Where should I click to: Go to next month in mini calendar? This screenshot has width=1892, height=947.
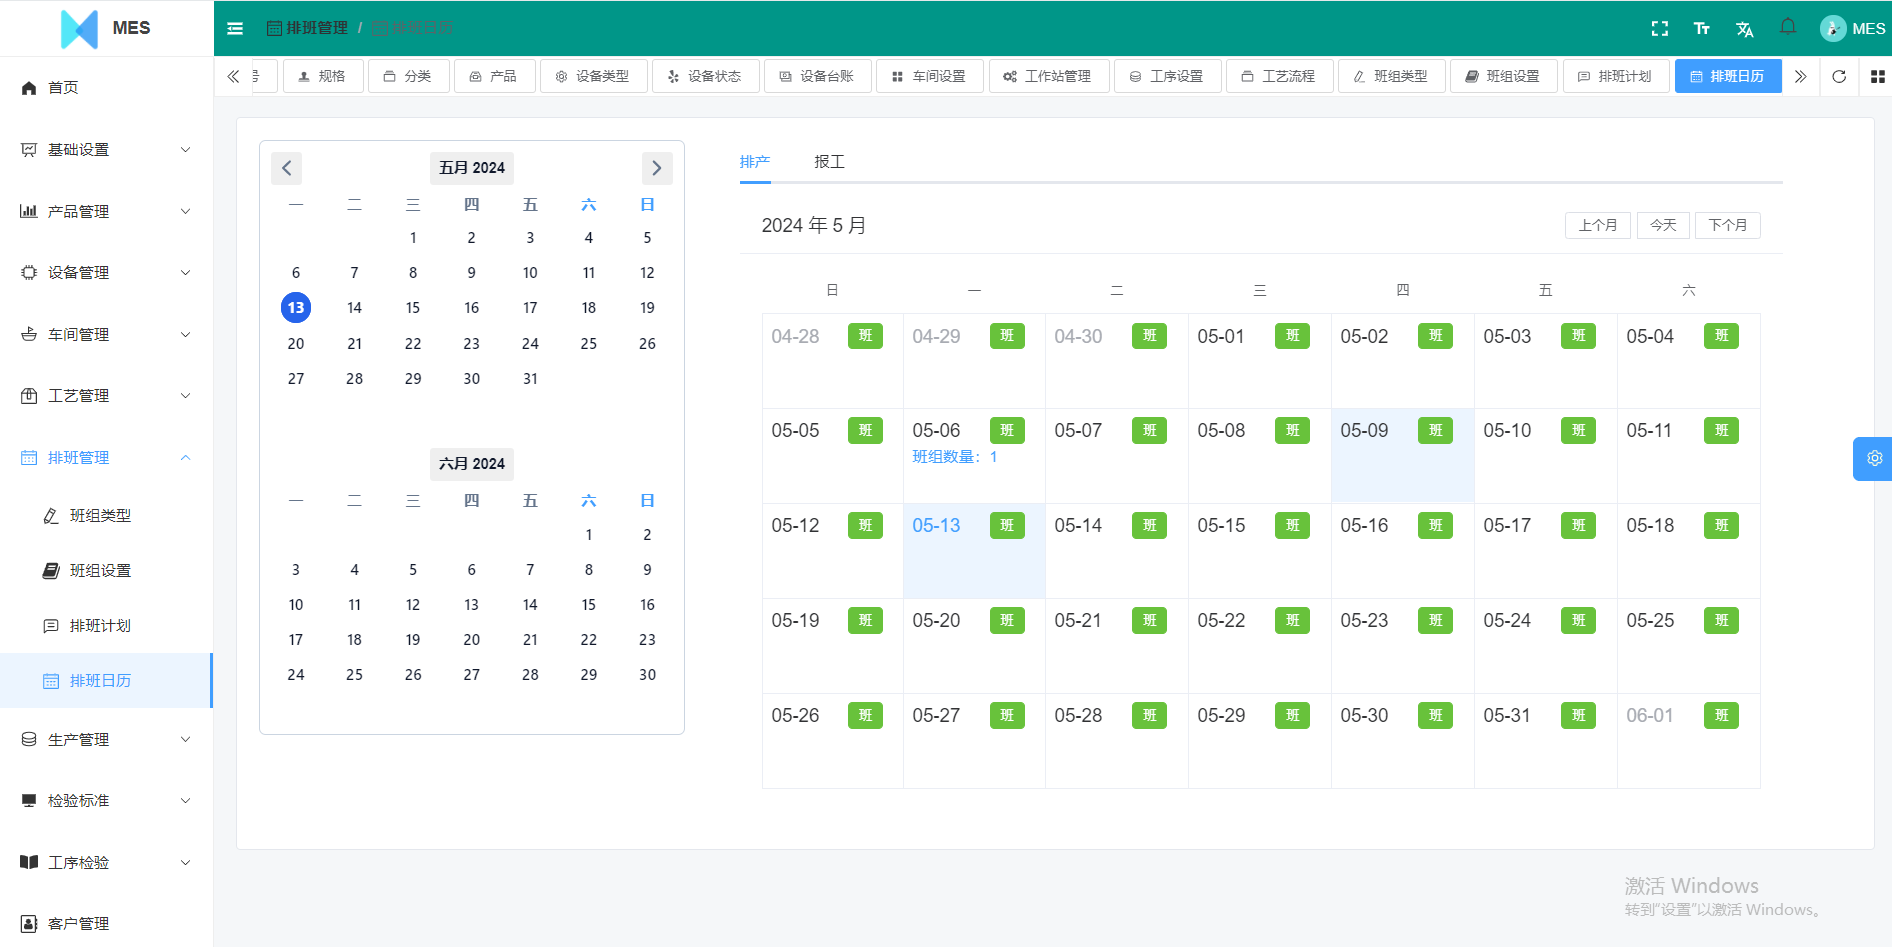point(657,168)
